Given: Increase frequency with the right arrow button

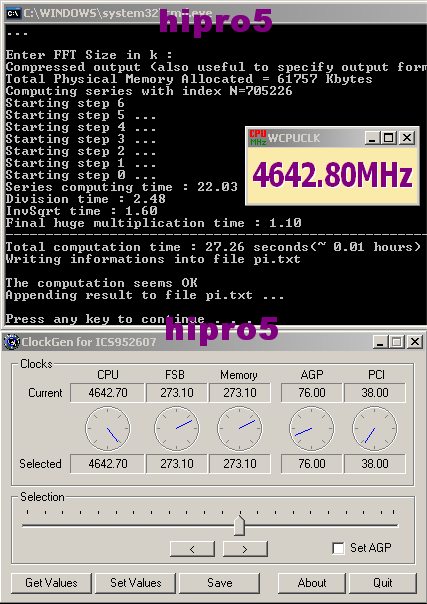Looking at the screenshot, I should click(245, 549).
